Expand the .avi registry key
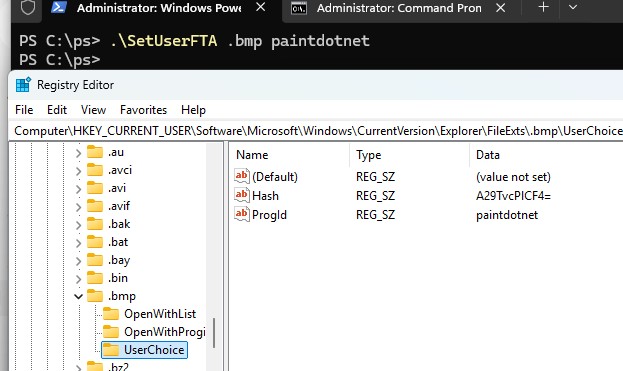The width and height of the screenshot is (623, 371). click(x=78, y=189)
